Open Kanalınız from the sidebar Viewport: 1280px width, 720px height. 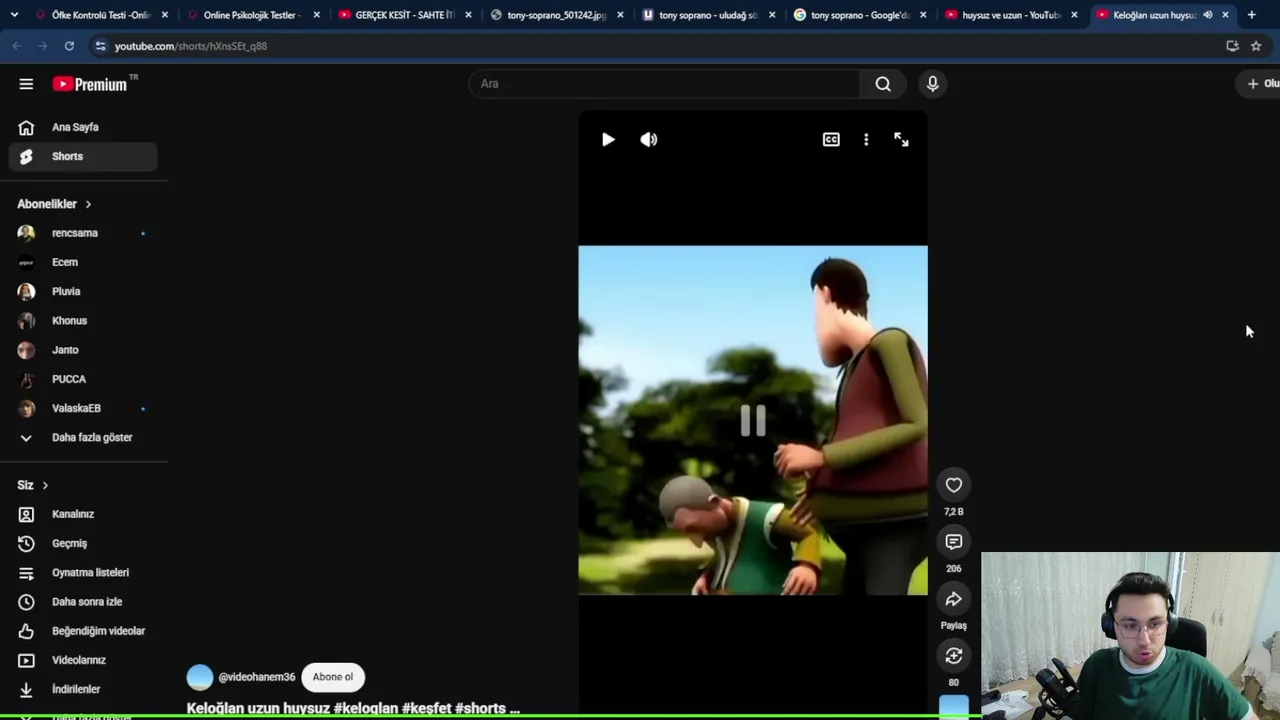click(84, 514)
